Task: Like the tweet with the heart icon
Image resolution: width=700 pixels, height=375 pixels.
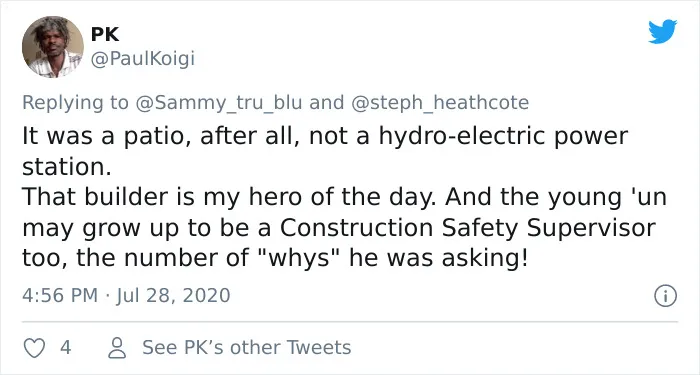Action: click(34, 348)
